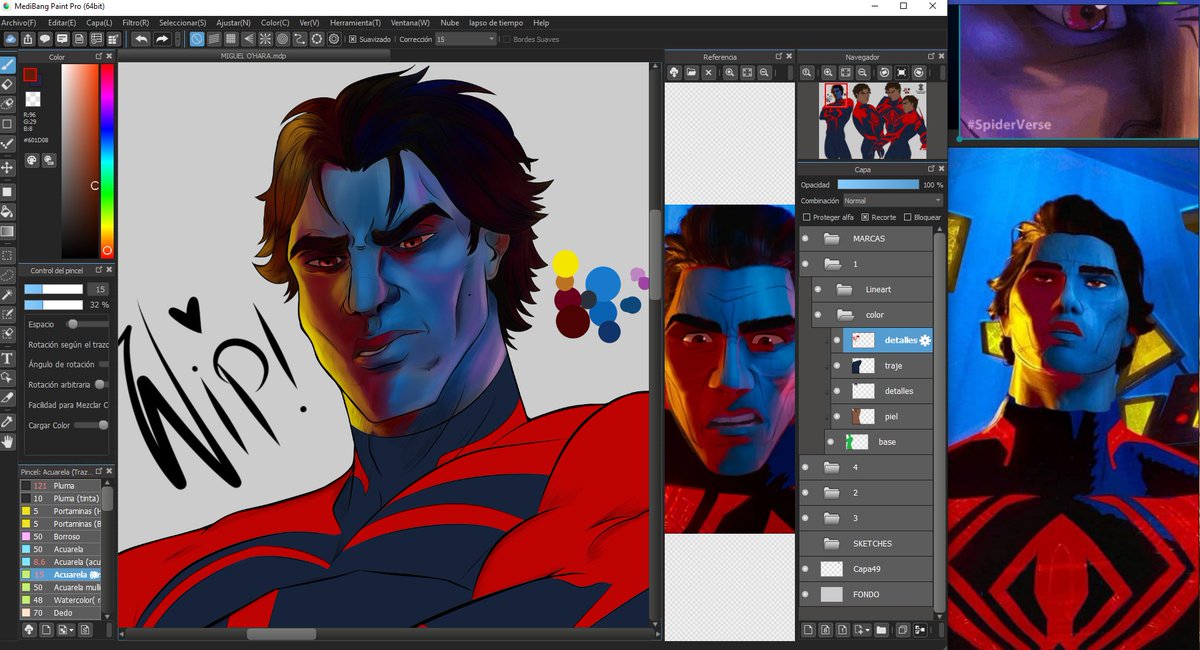Viewport: 1200px width, 650px height.
Task: Expand the folder named 3
Action: (831, 518)
